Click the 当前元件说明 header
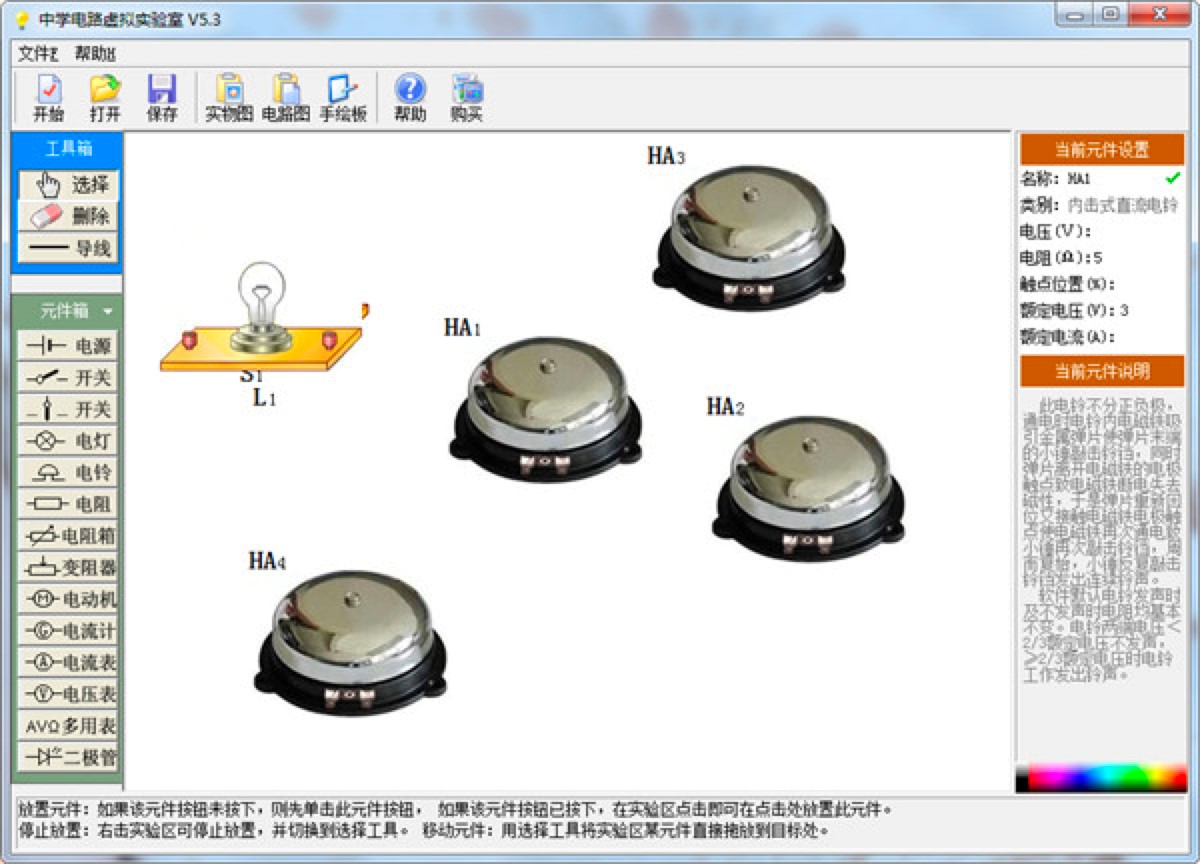This screenshot has height=864, width=1200. (1102, 371)
